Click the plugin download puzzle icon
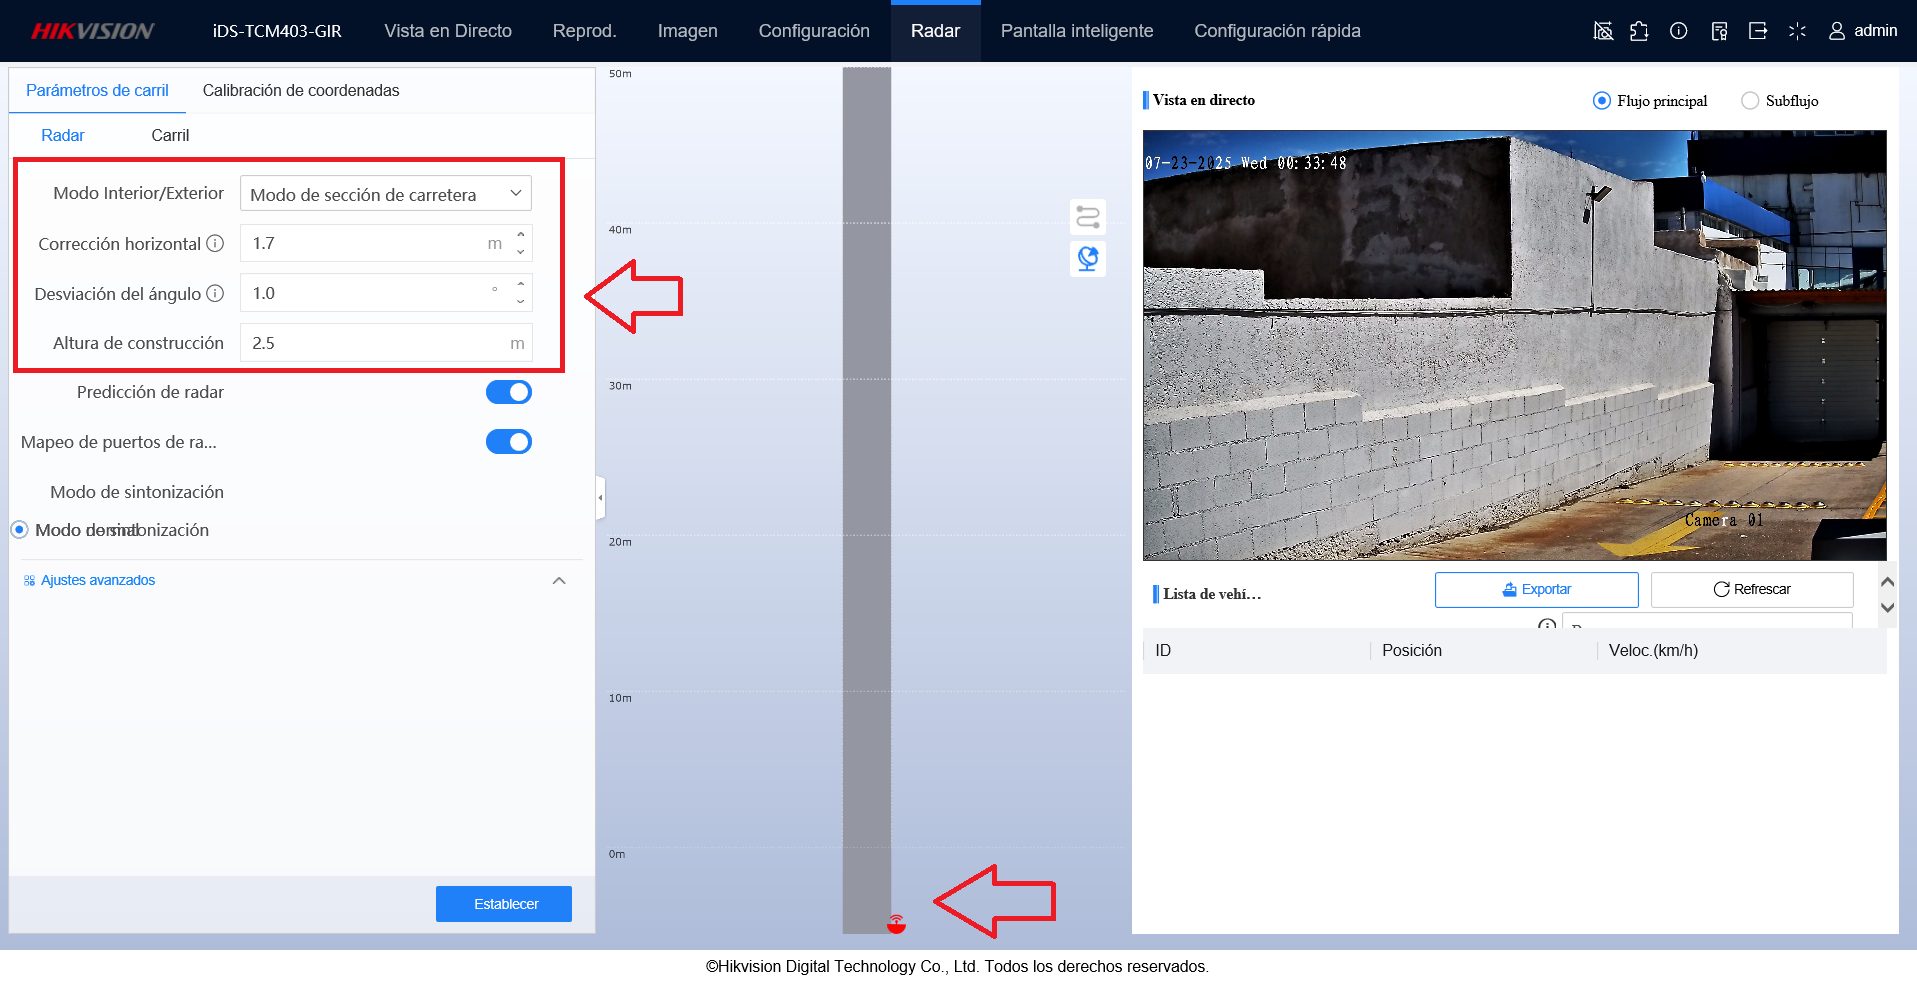Viewport: 1917px width, 982px height. click(x=1639, y=31)
